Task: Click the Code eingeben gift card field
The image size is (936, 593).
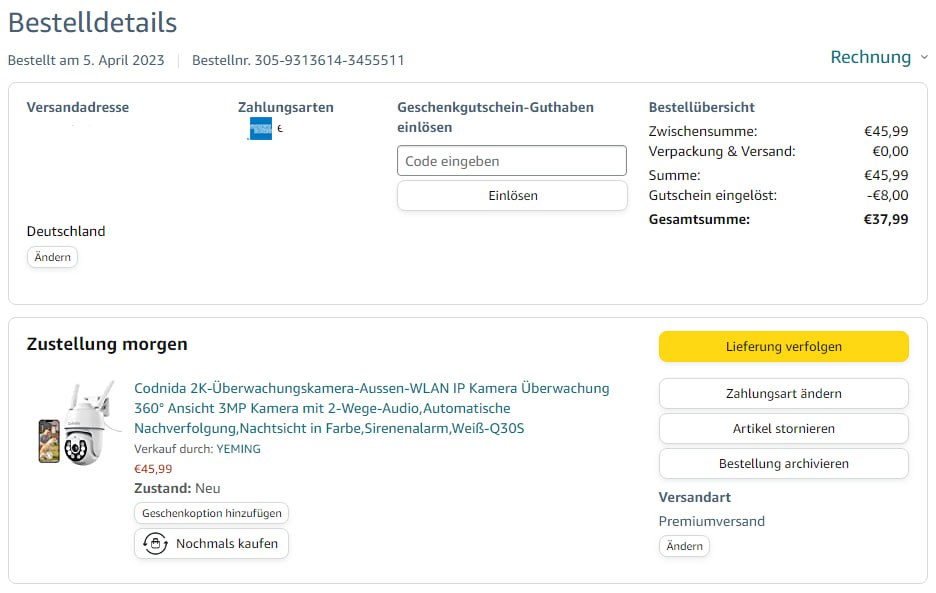Action: point(511,161)
